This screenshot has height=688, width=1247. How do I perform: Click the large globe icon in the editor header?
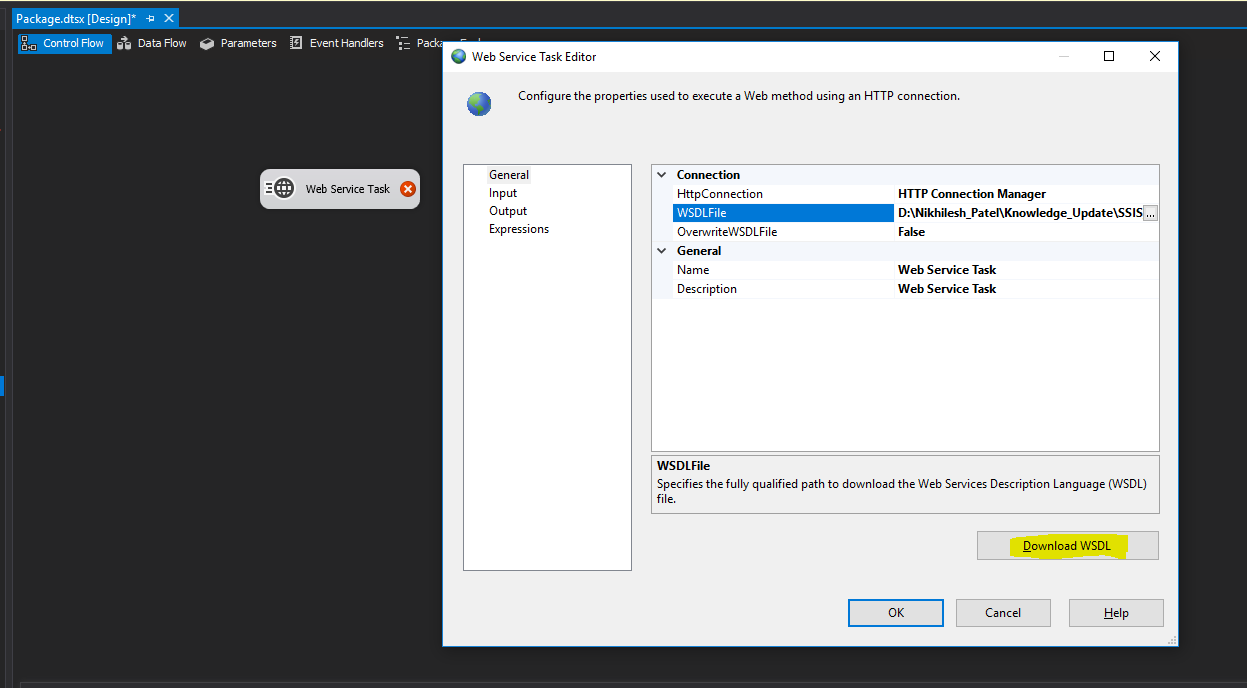pyautogui.click(x=479, y=103)
